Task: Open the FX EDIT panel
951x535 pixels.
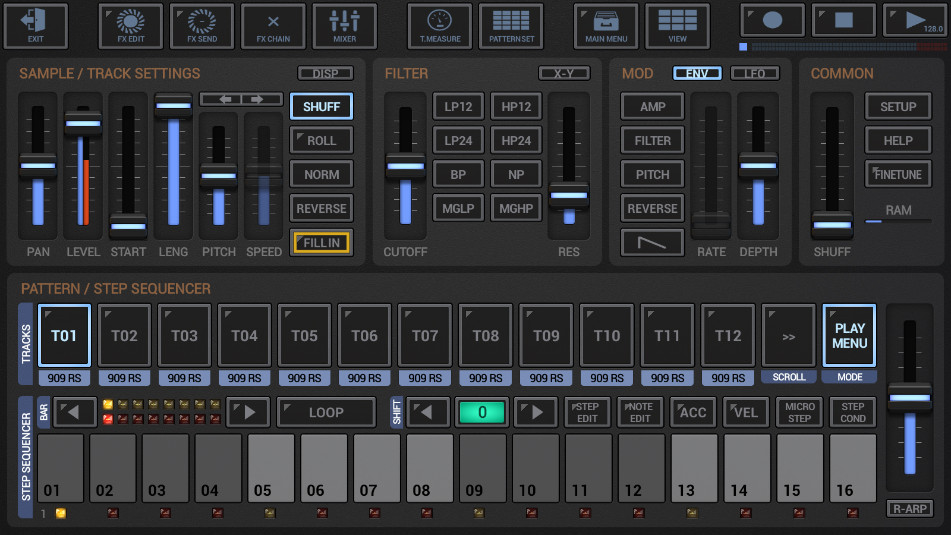Action: [x=131, y=25]
